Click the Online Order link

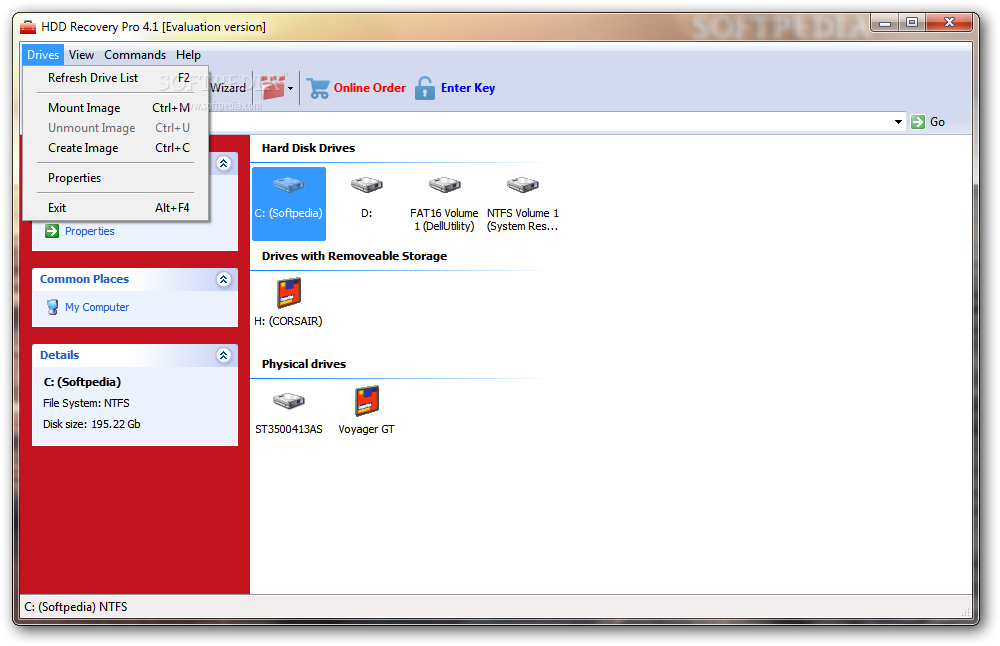(x=369, y=88)
